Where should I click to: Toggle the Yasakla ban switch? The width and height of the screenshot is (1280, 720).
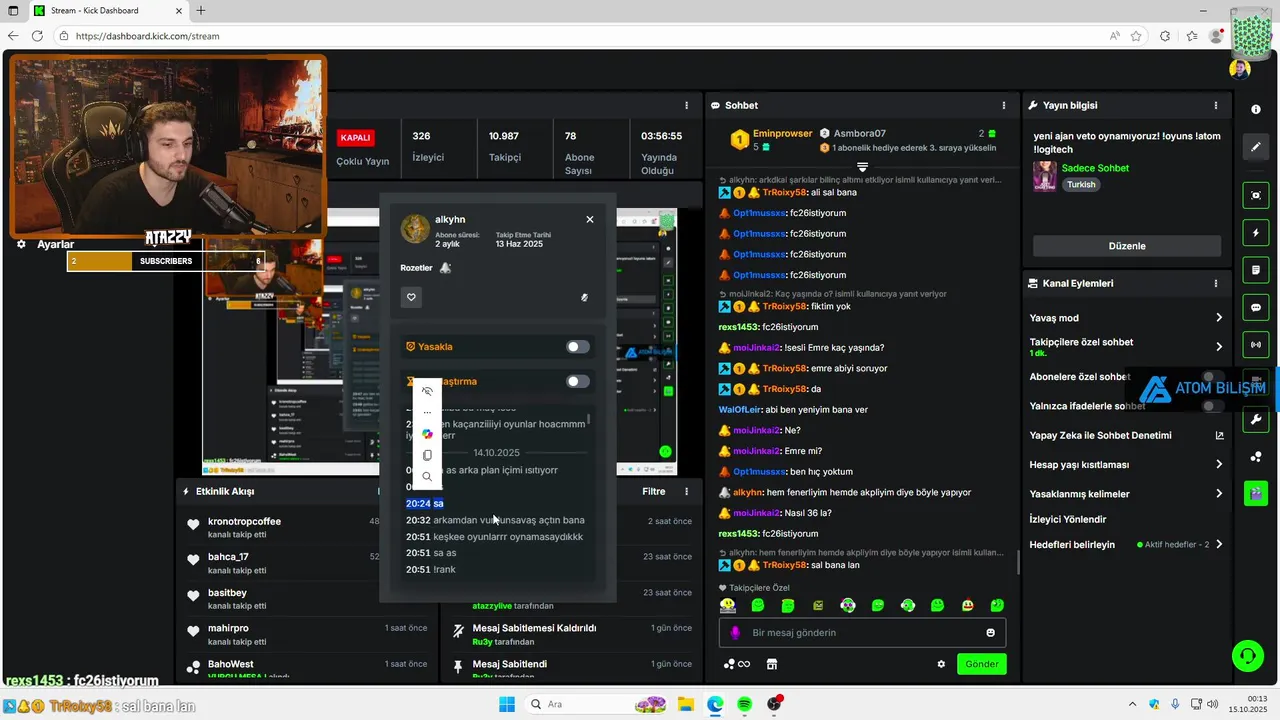coord(578,347)
